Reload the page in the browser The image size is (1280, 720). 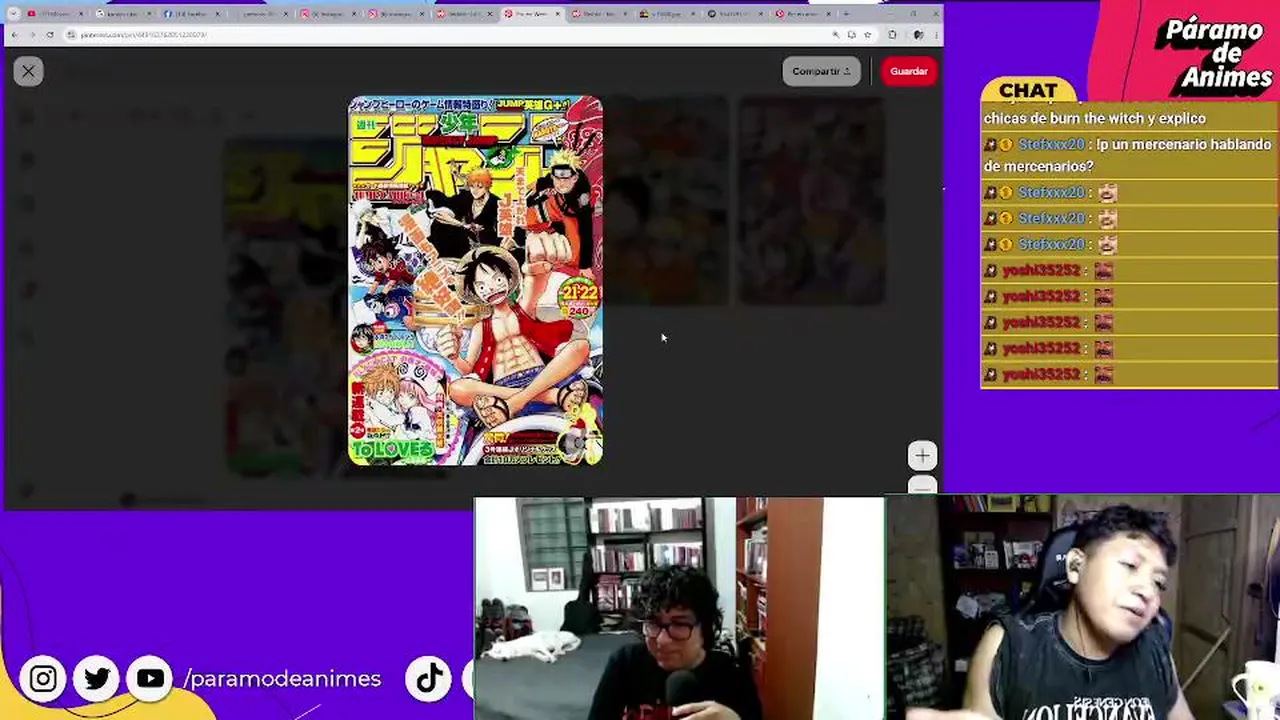tap(50, 35)
